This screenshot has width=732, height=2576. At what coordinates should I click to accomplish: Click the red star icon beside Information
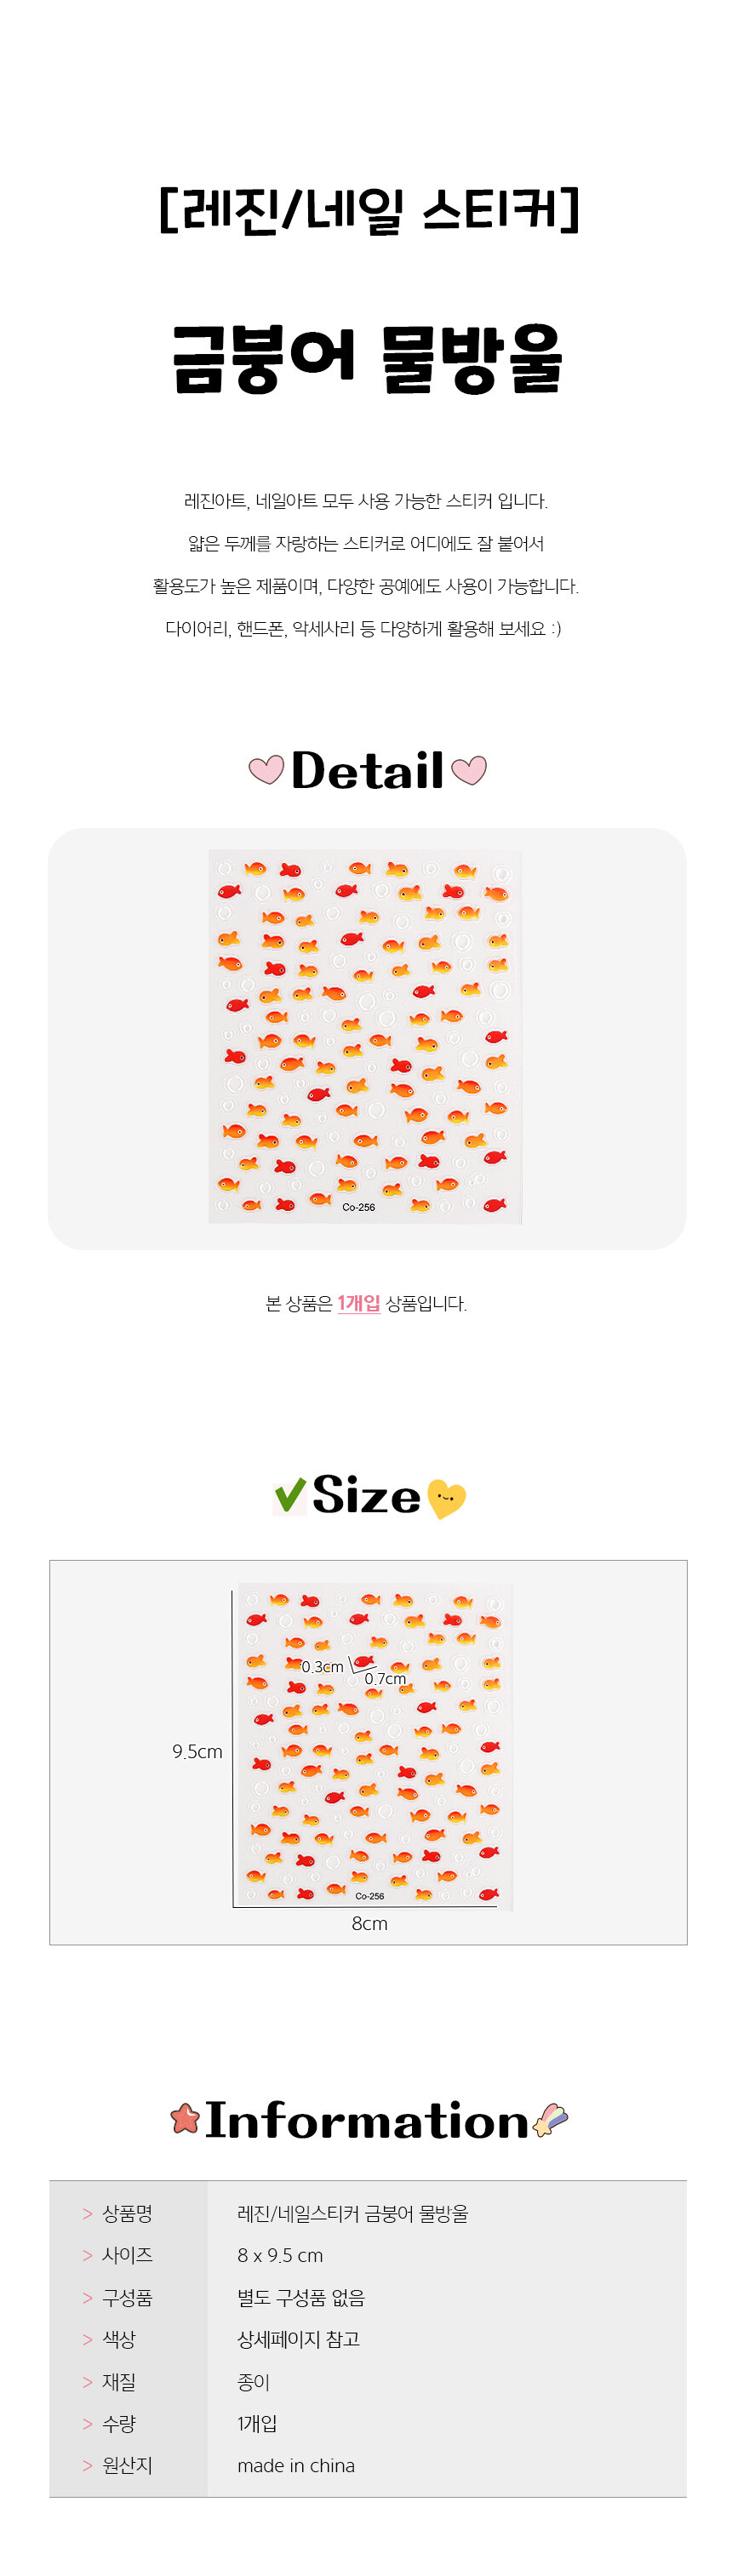click(x=185, y=2118)
